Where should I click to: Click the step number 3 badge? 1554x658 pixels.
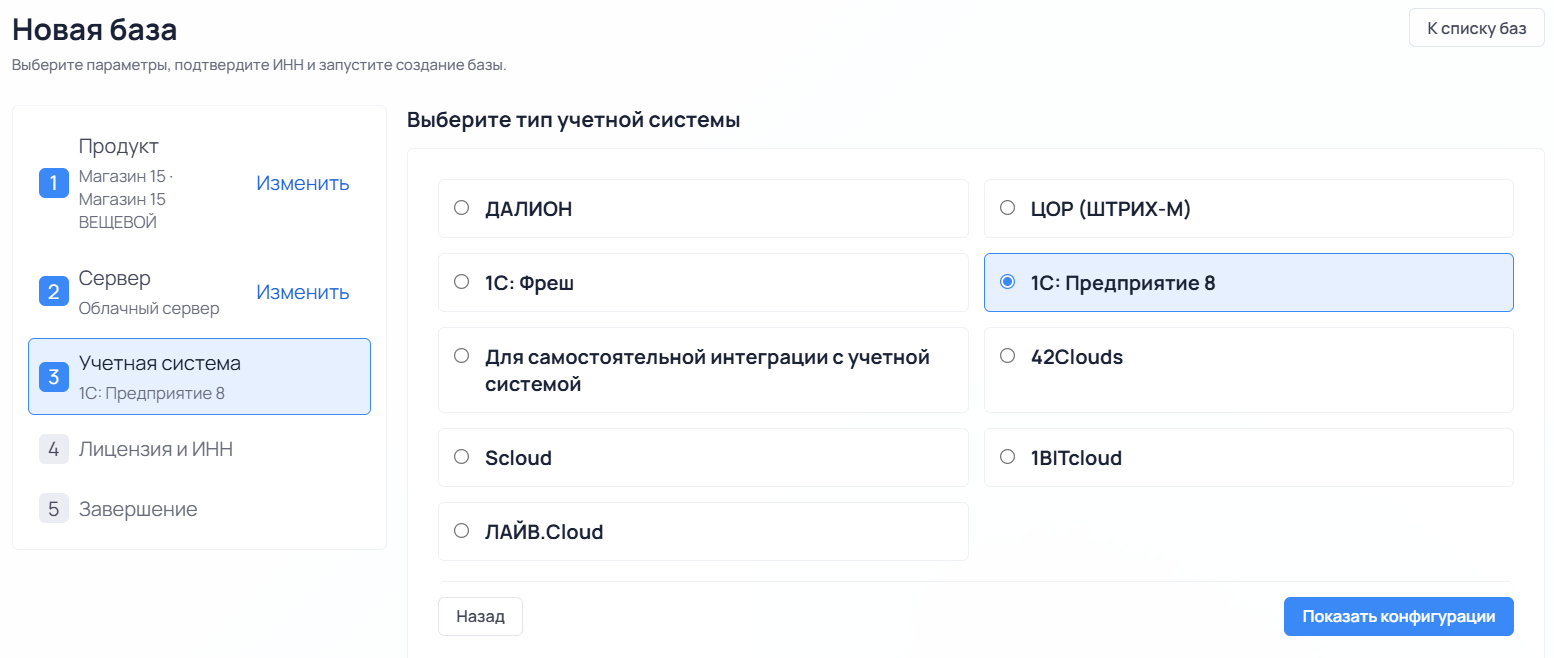pos(54,376)
